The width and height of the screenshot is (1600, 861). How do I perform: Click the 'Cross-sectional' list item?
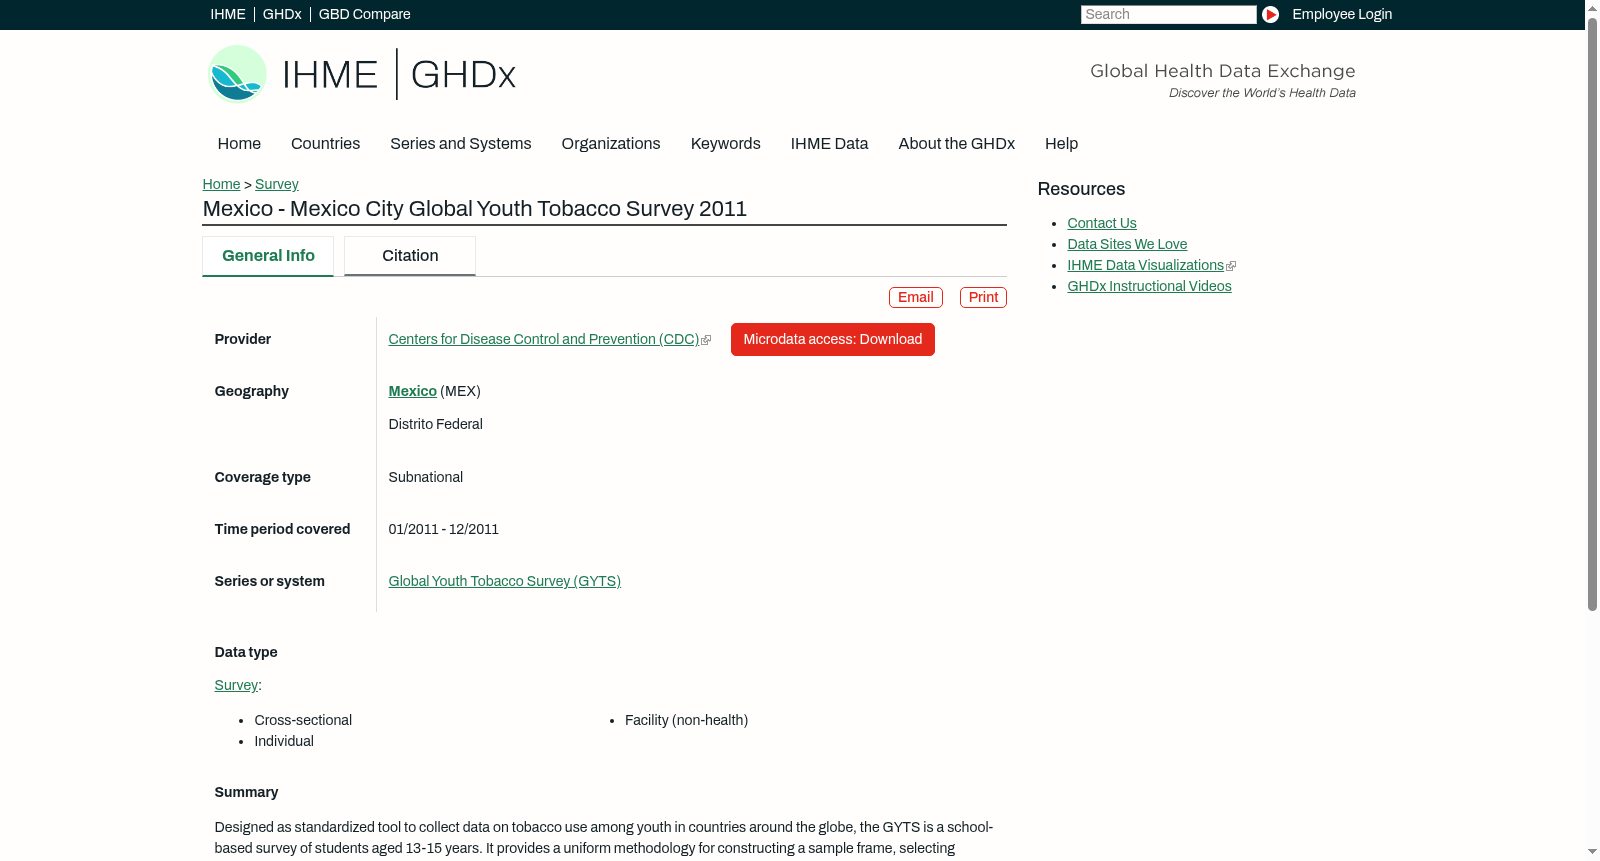coord(303,721)
